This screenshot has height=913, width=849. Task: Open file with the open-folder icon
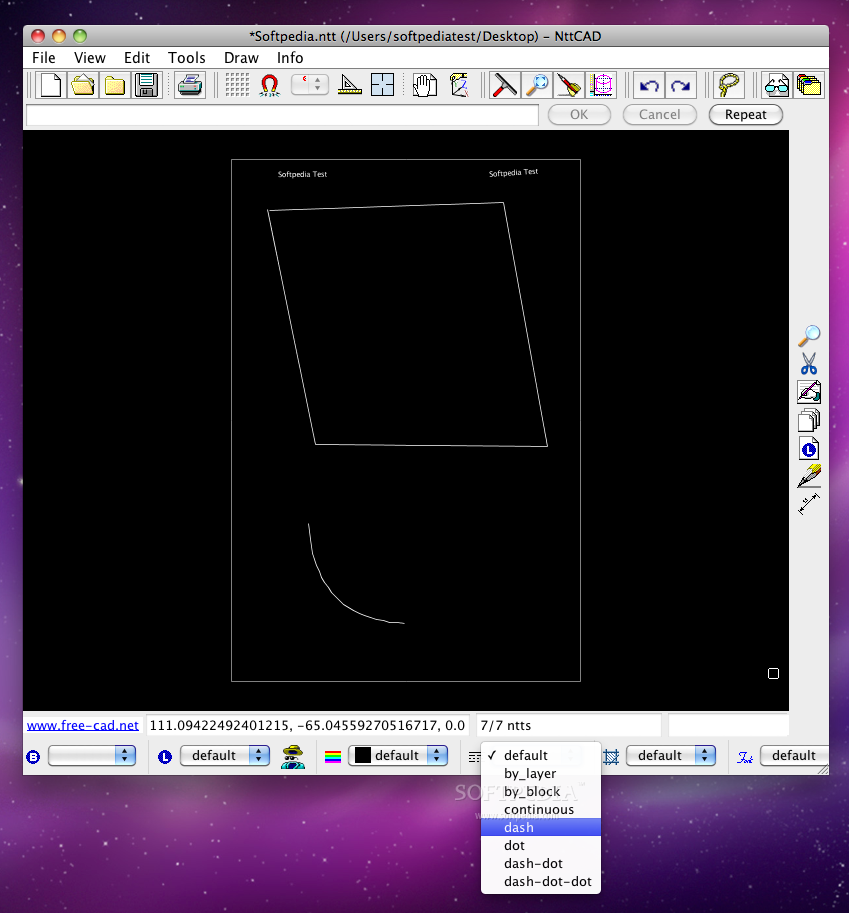tap(83, 86)
